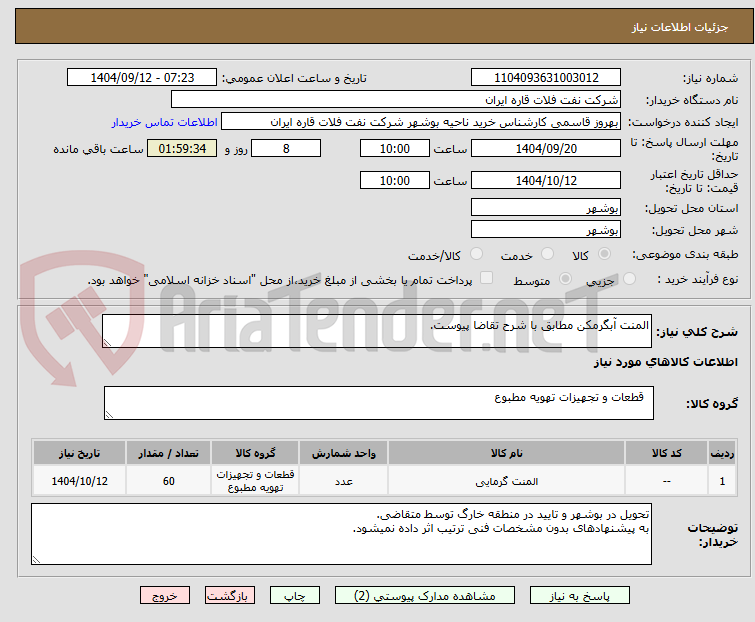The height and width of the screenshot is (622, 755).
Task: Click the quantity cell showing 60
Action: 169,481
